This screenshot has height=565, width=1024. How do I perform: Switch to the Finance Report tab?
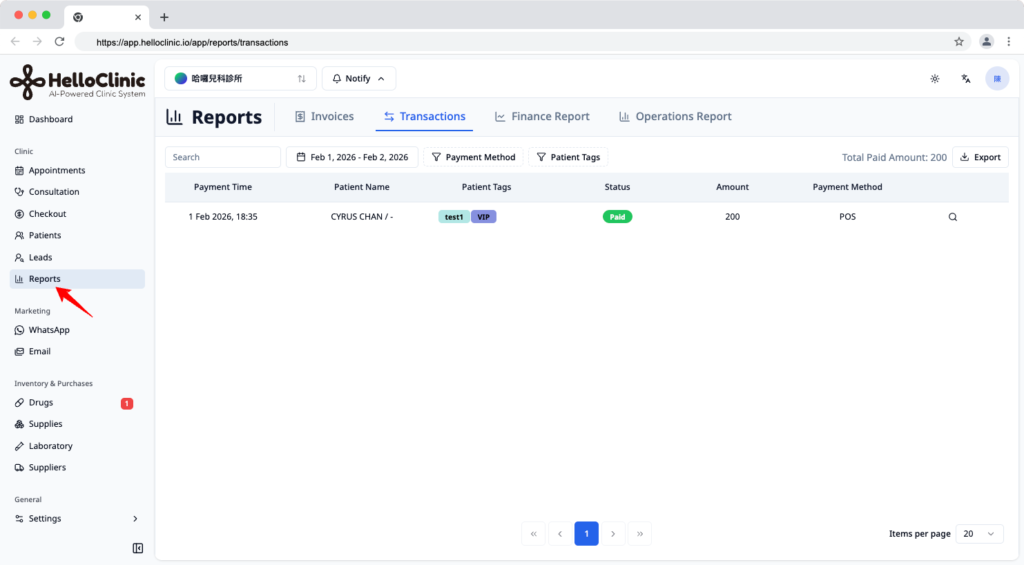click(542, 116)
